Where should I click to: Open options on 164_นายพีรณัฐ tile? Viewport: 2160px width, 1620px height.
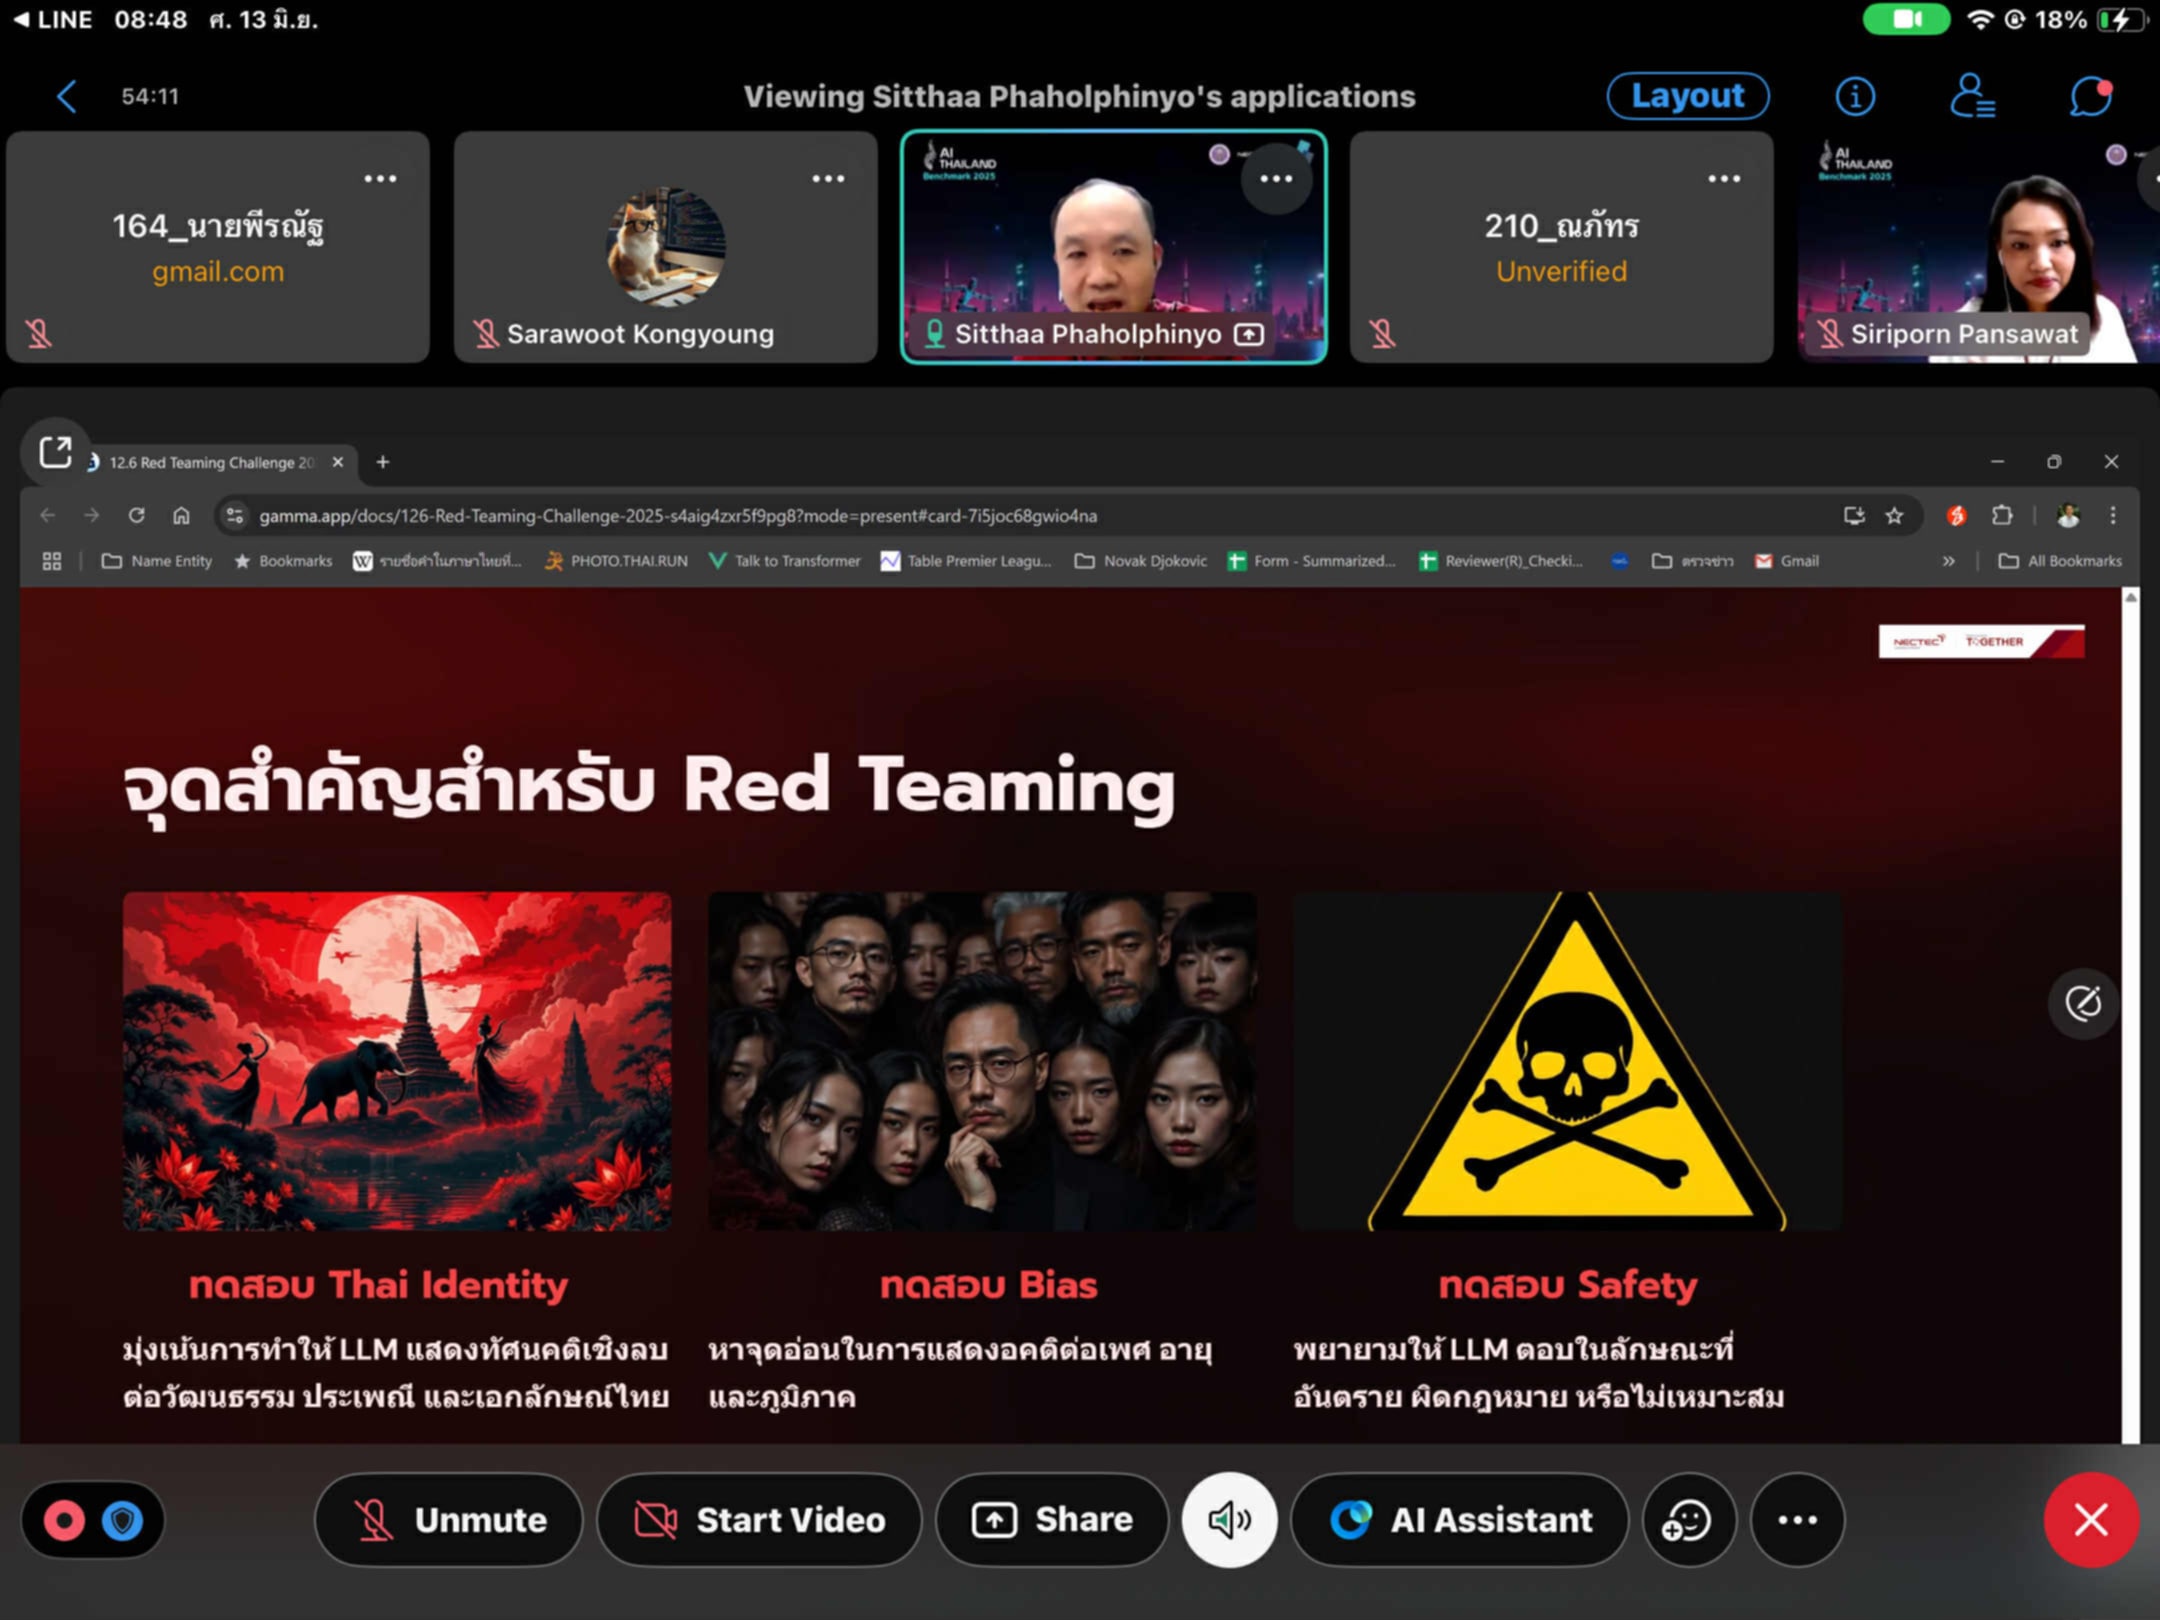tap(380, 179)
